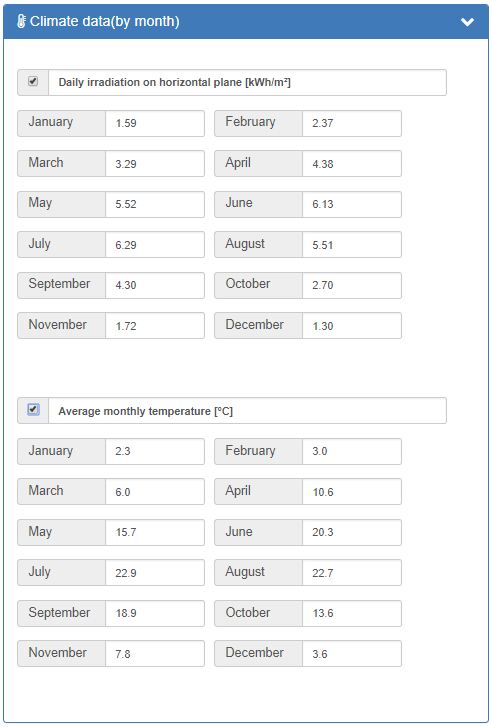Edit the February irradiation field showing 2.37
This screenshot has height=727, width=492.
pyautogui.click(x=351, y=123)
